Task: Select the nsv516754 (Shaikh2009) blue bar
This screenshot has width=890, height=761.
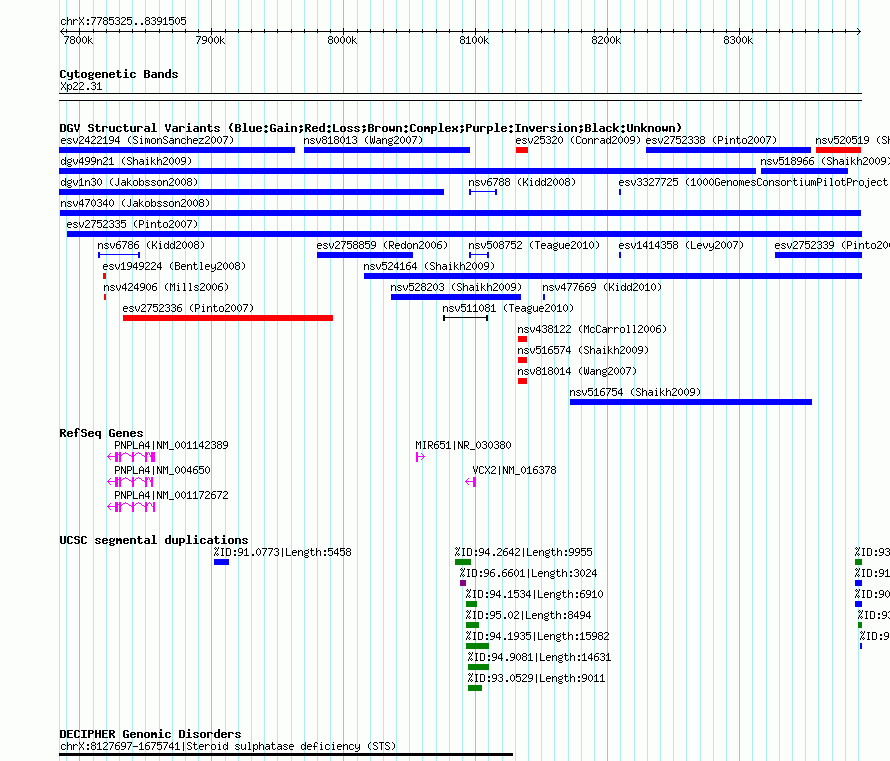Action: [691, 402]
